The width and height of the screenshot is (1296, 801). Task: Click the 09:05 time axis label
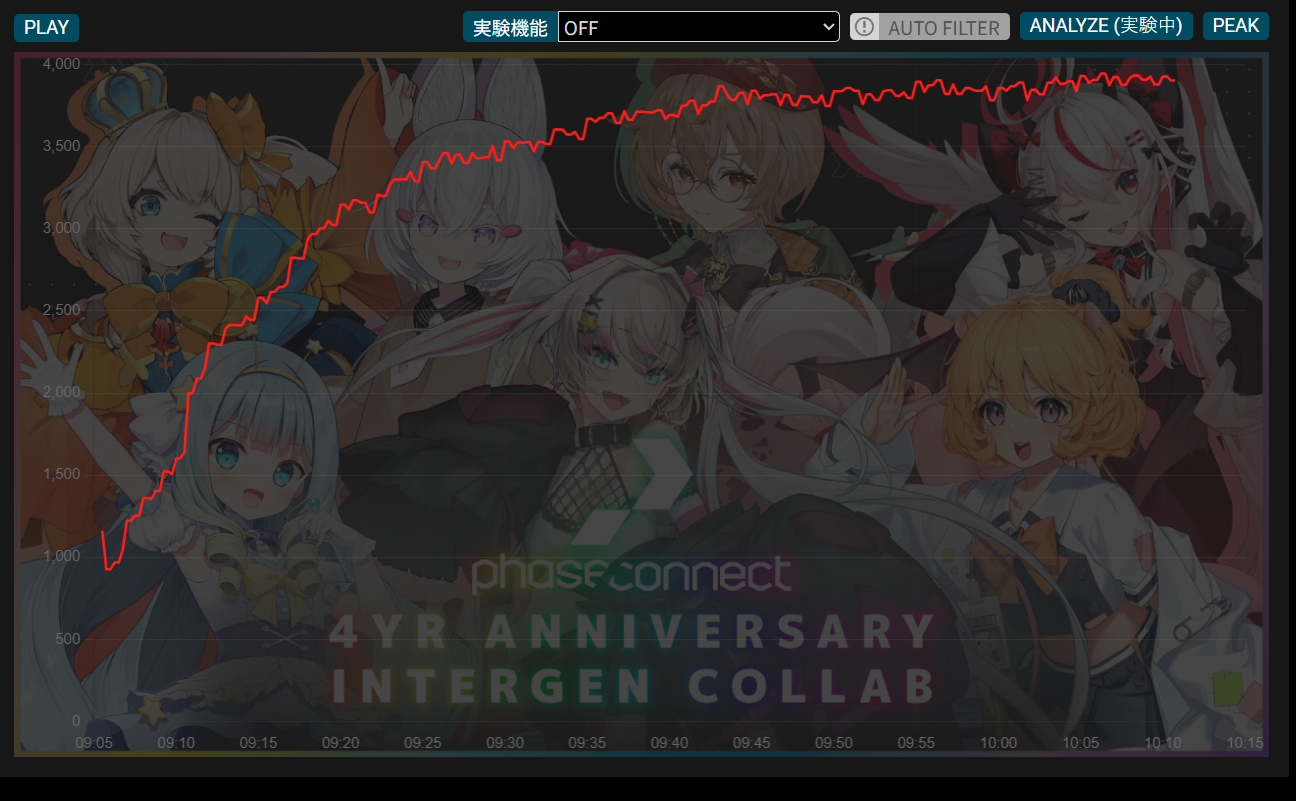click(x=94, y=743)
